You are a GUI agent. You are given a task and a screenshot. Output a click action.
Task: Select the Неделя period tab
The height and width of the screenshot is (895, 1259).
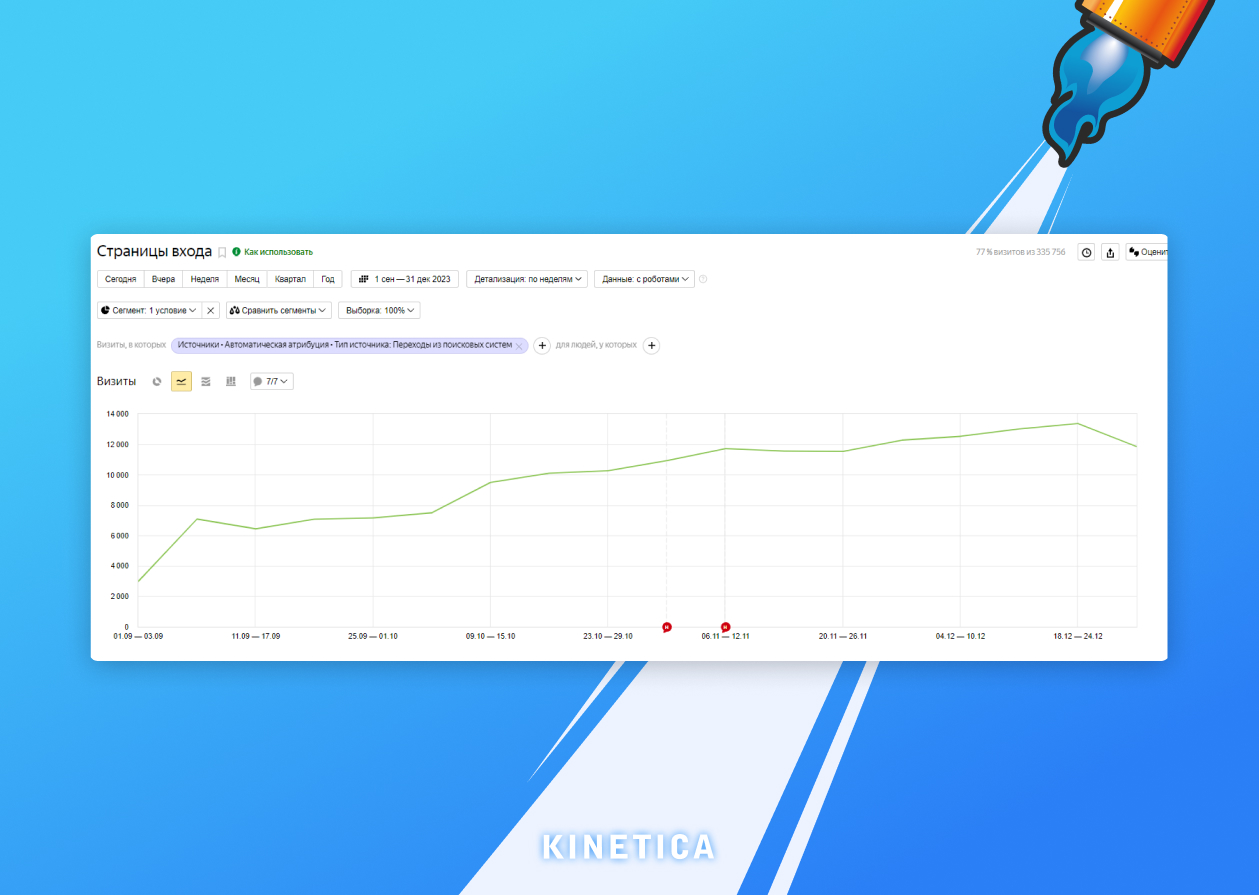[x=204, y=279]
